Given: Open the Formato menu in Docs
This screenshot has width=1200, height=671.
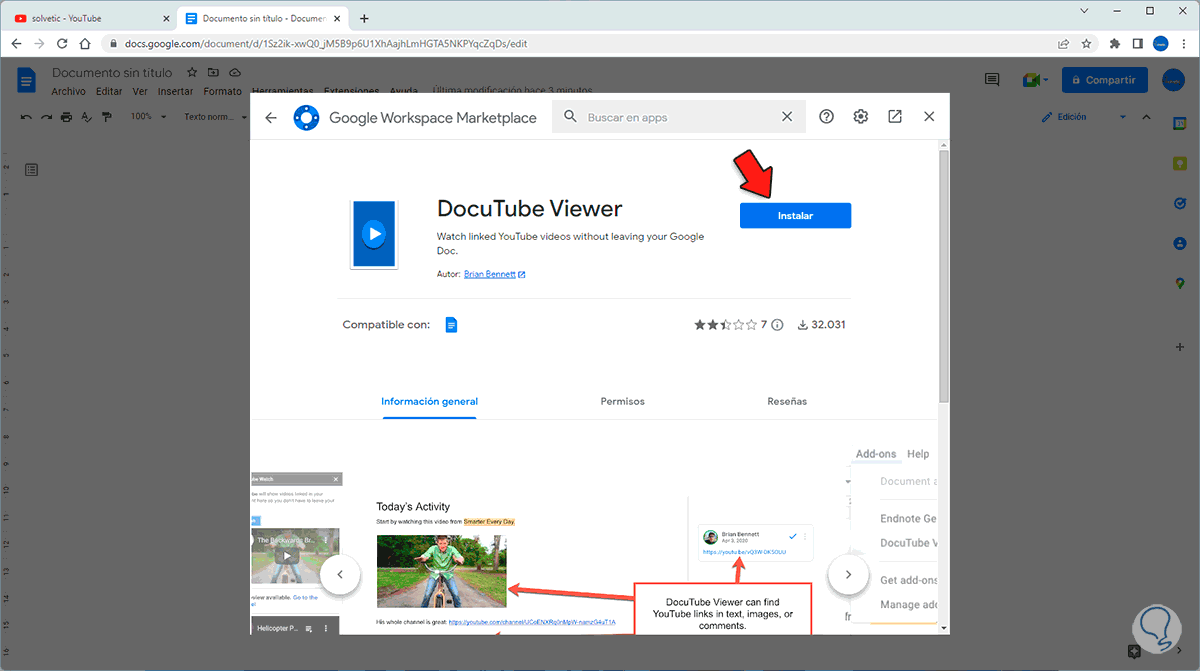Looking at the screenshot, I should [x=222, y=91].
